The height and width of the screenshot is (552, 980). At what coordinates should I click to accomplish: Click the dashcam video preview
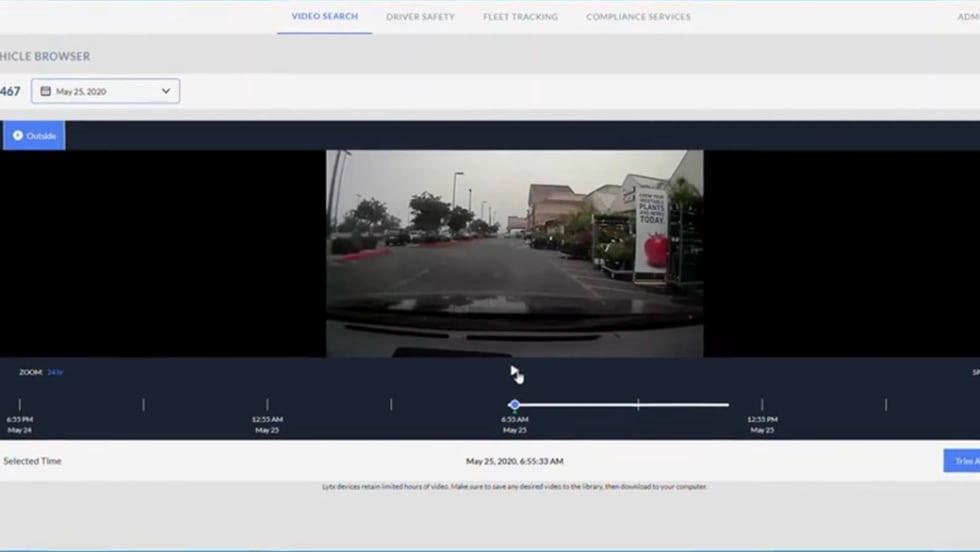tap(514, 253)
